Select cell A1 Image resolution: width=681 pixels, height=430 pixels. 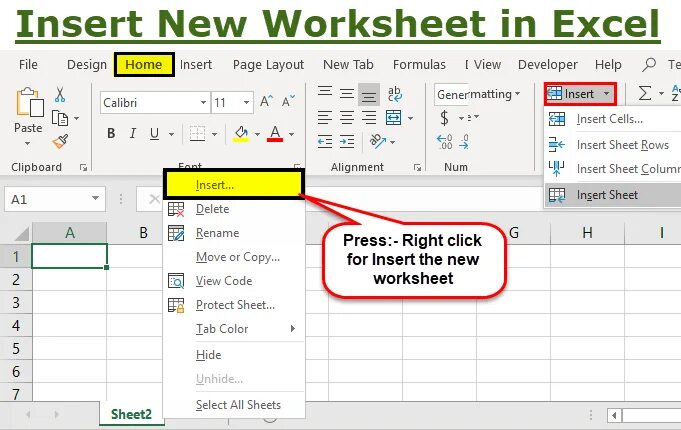[x=69, y=256]
